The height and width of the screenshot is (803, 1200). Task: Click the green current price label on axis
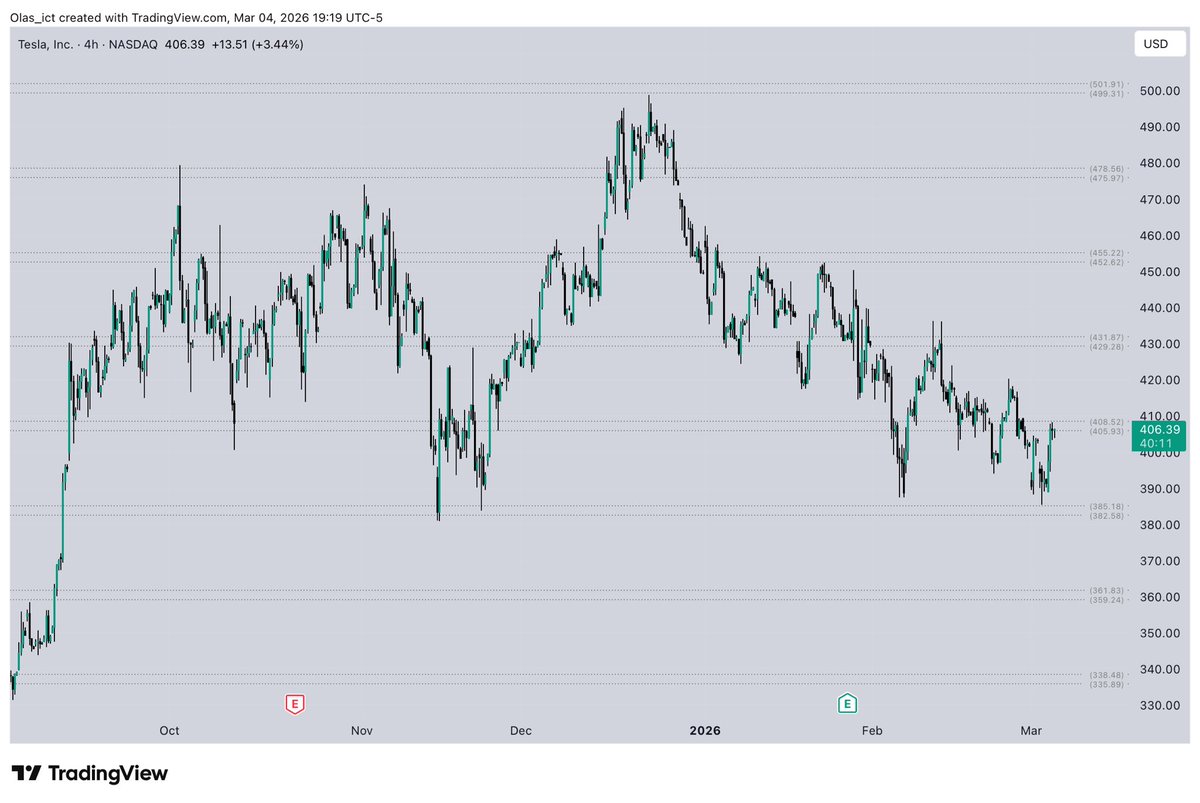point(1158,436)
